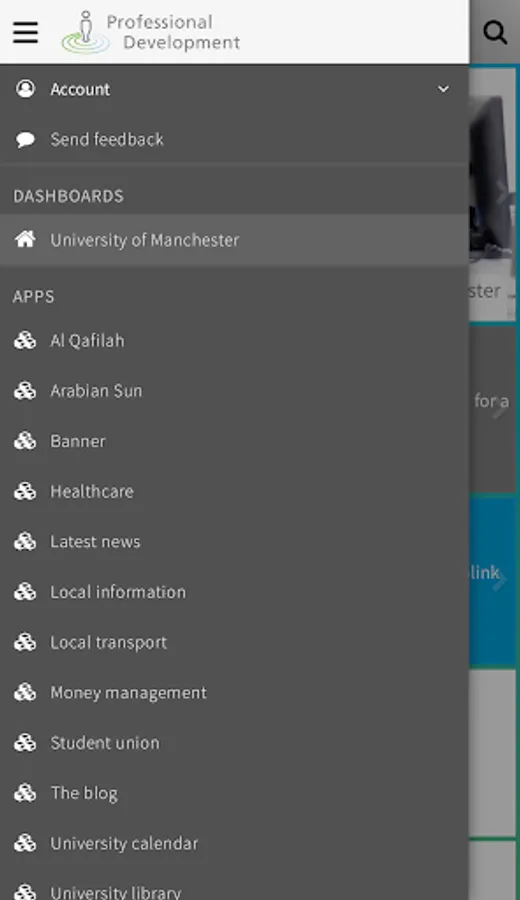
Task: Open the Healthcare app
Action: [234, 491]
